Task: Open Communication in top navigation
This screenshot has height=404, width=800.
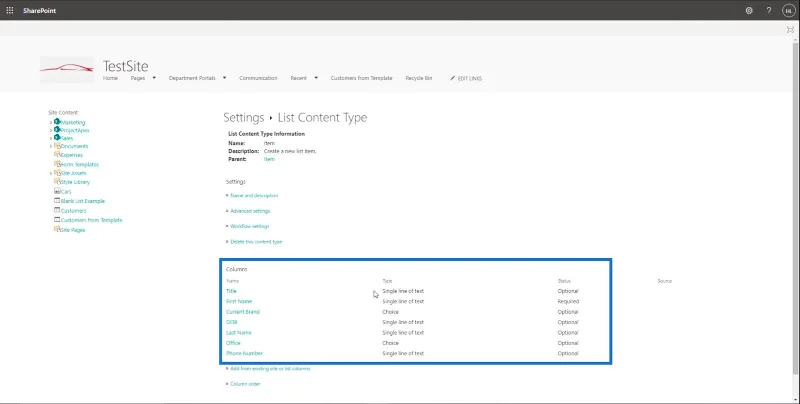Action: 258,78
